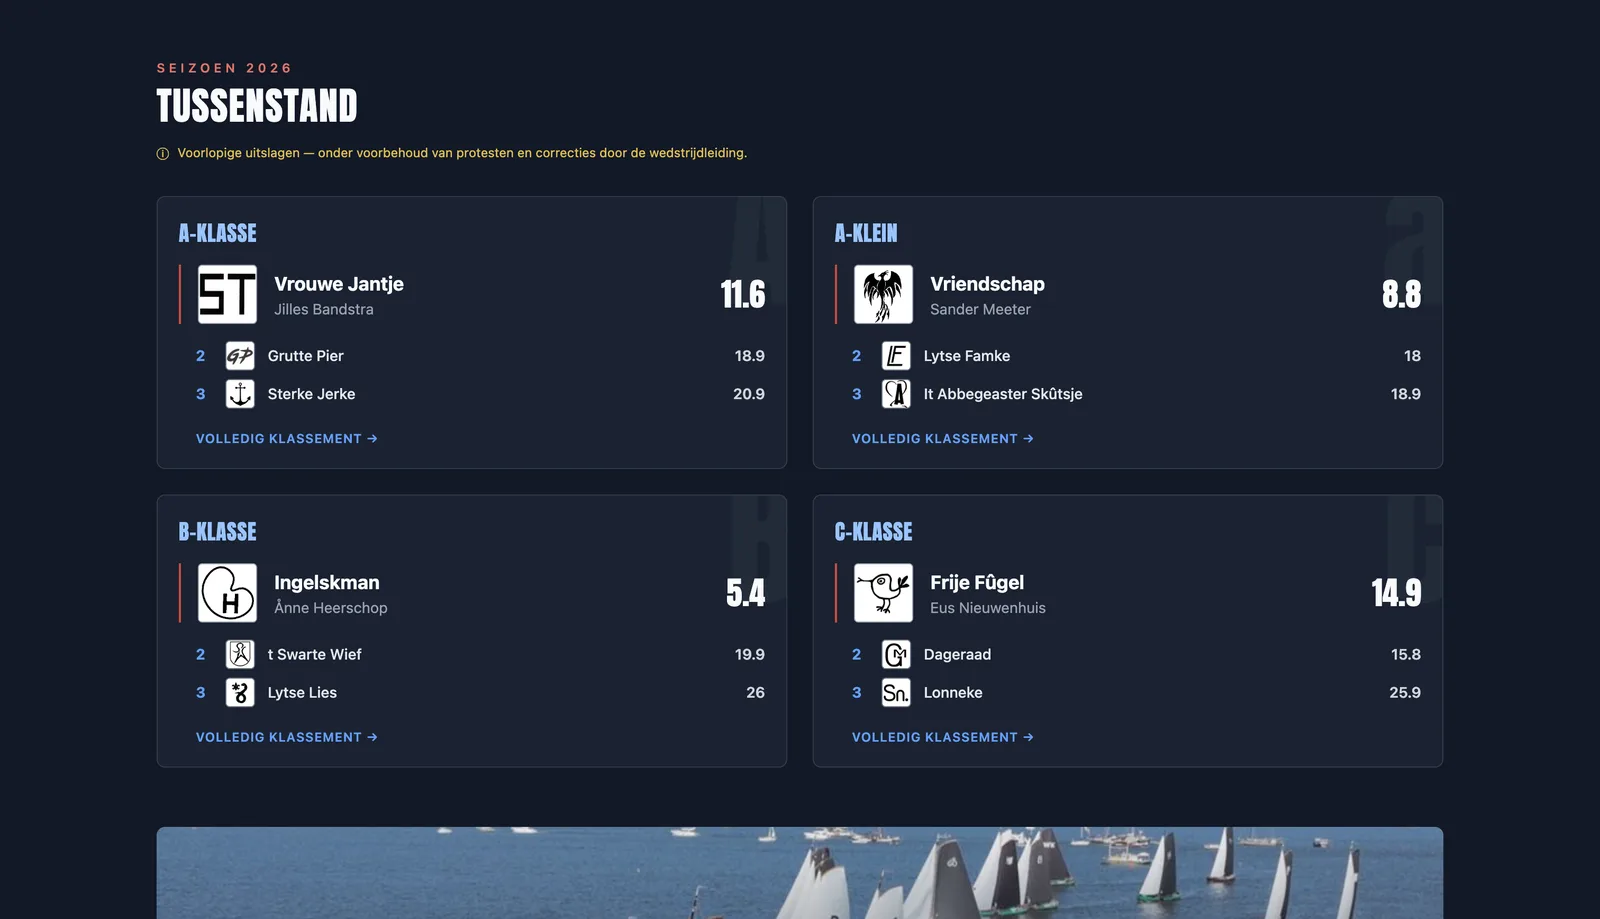Select the Ingelskman leader name
Screen dimensions: 1600x919
pos(327,583)
